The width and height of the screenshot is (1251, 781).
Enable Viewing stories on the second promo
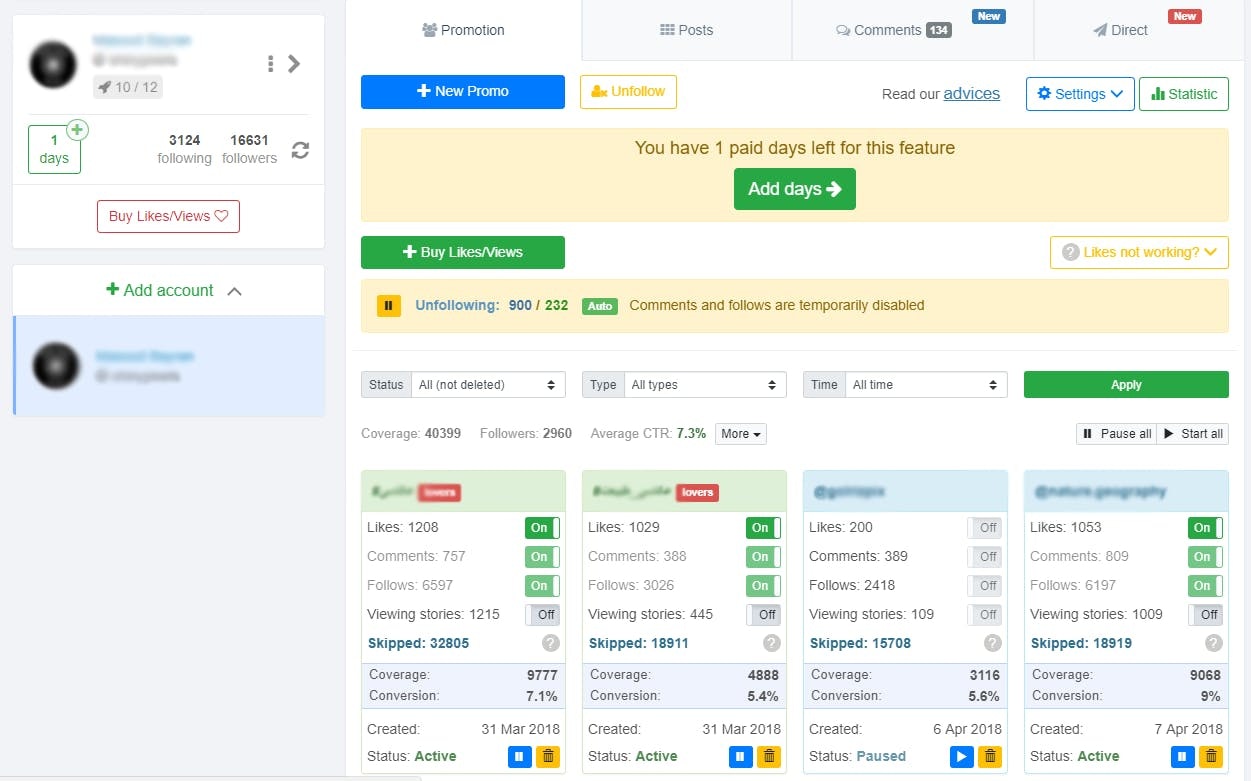(x=763, y=615)
